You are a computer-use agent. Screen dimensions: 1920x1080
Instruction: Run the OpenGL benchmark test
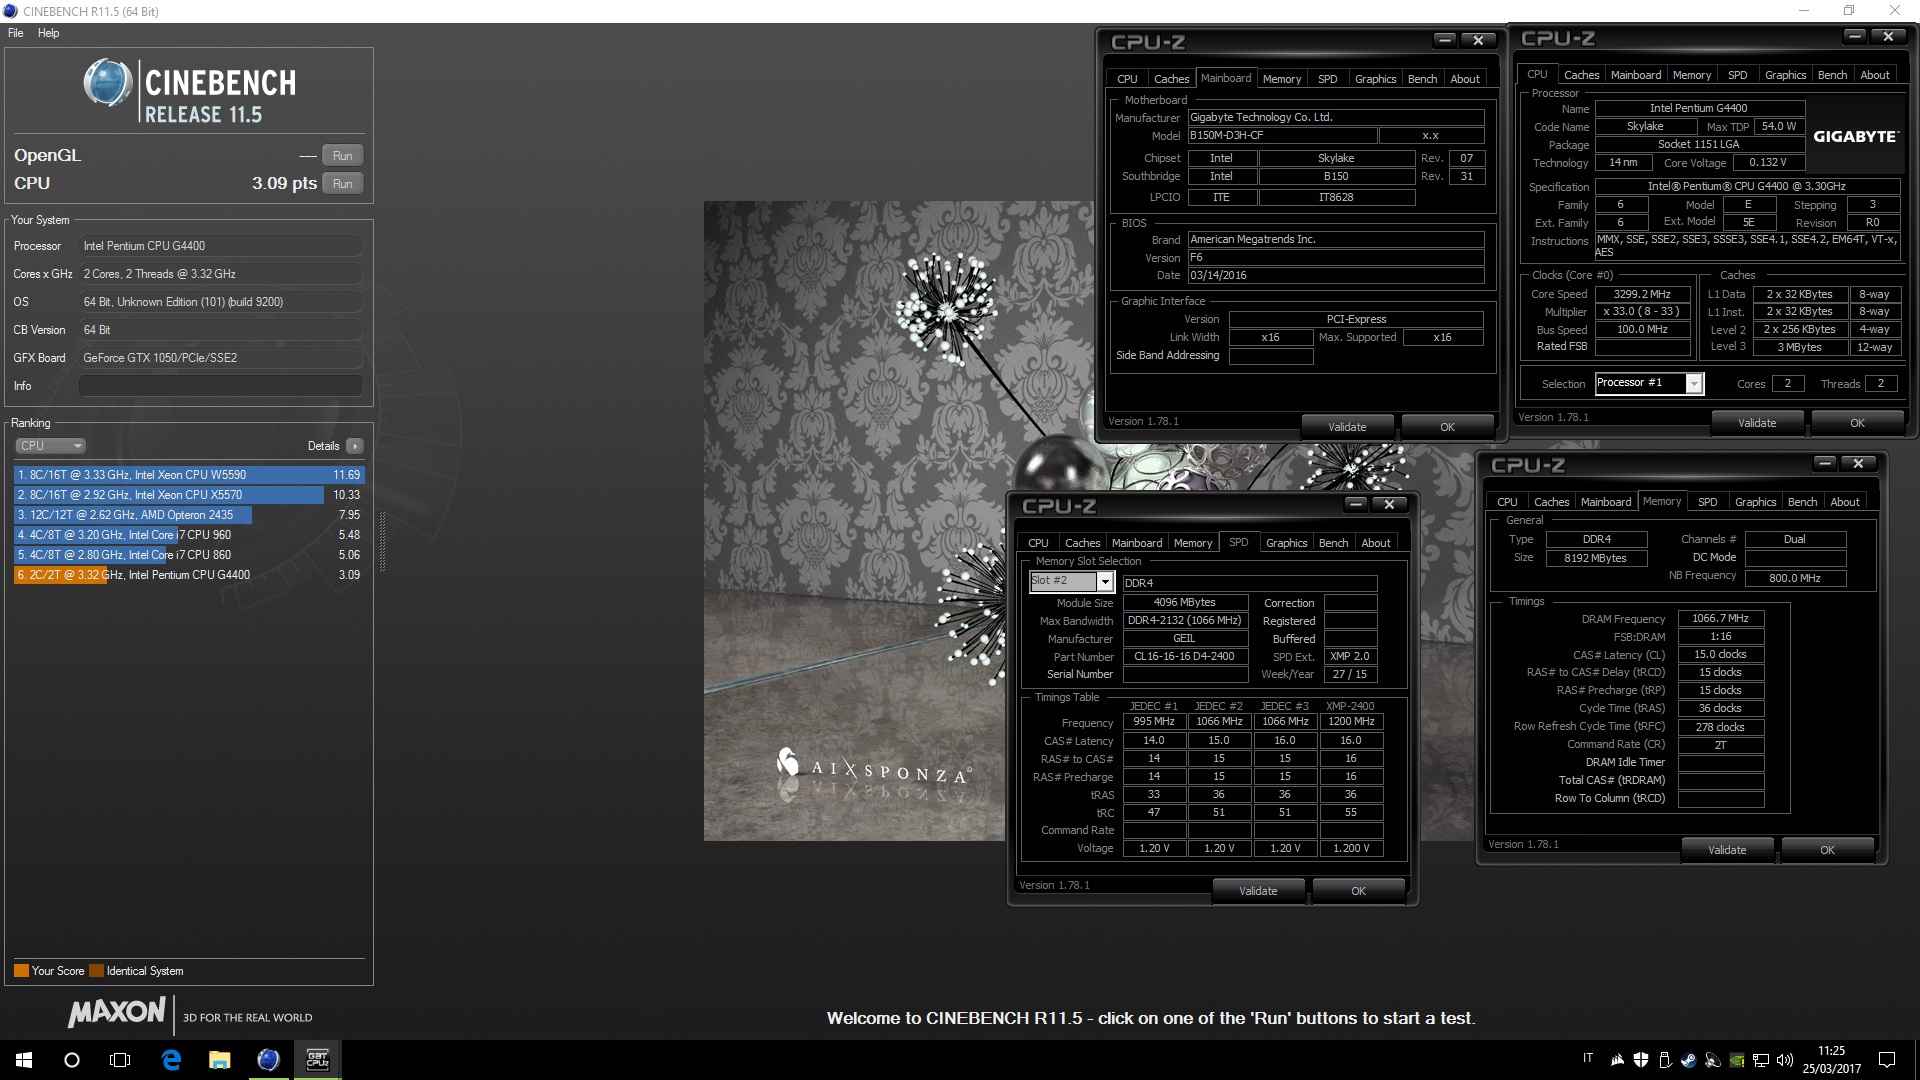pos(343,156)
